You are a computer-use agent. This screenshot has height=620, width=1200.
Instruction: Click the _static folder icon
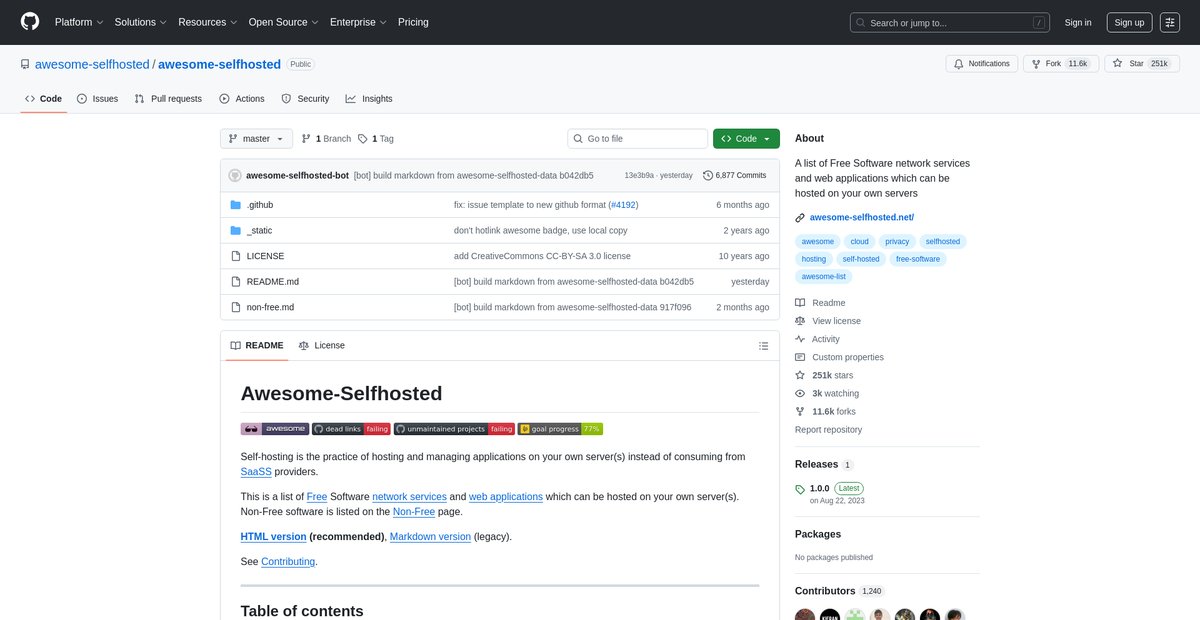click(x=236, y=230)
